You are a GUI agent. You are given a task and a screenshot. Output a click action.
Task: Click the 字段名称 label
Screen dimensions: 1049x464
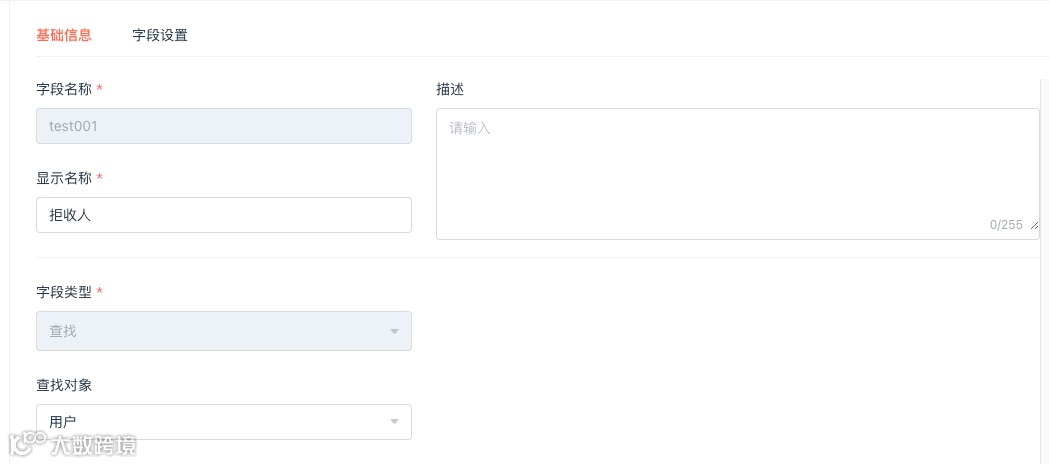coord(64,89)
